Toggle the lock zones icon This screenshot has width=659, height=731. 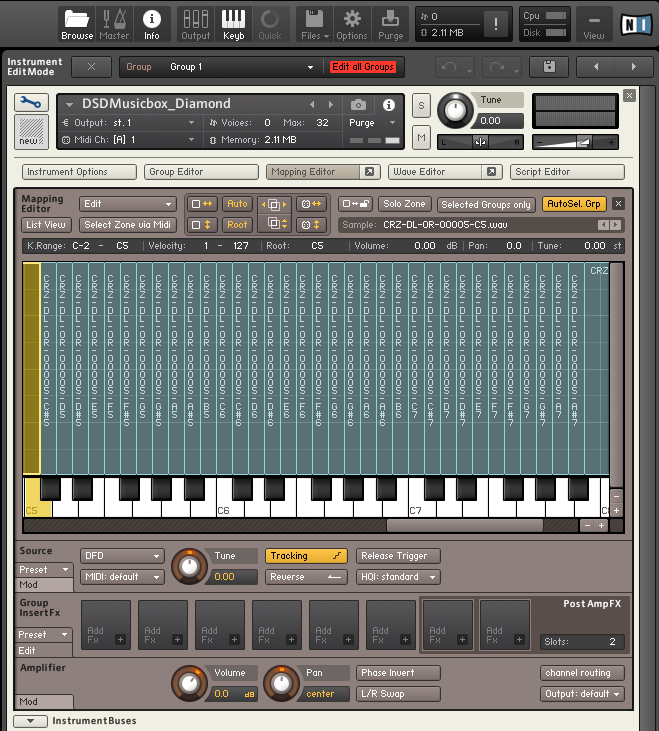click(x=355, y=204)
